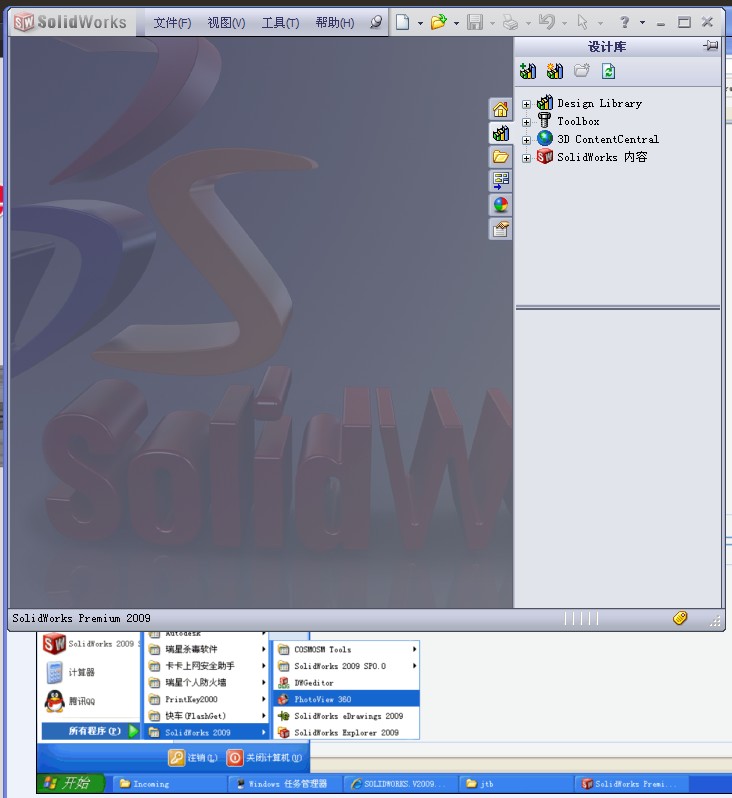Open the dropdown arrow beside New document
The height and width of the screenshot is (798, 732).
420,23
